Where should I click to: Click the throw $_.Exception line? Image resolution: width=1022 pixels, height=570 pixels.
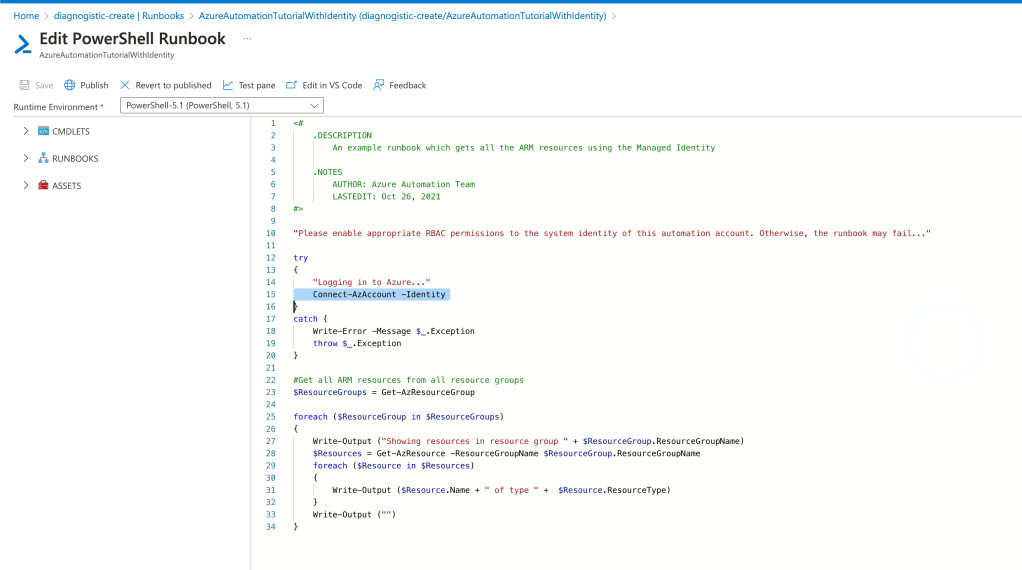click(357, 343)
